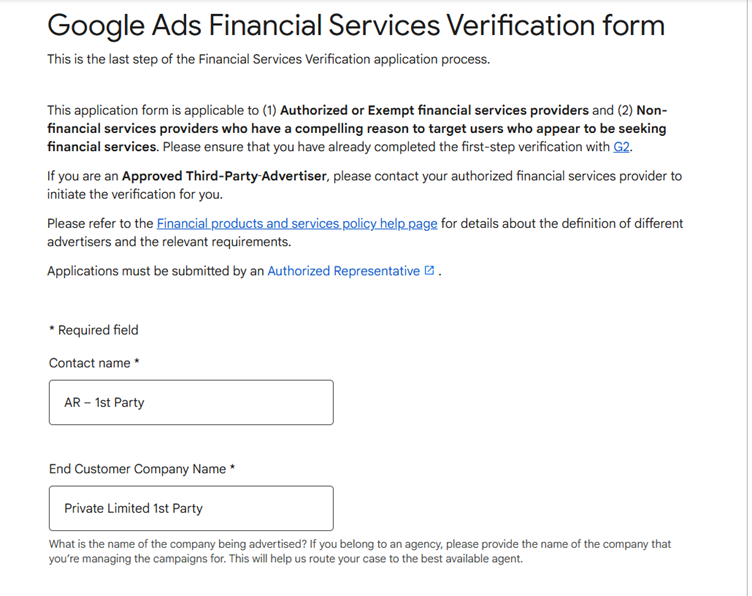Click the bold Non-financial services providers text

tap(357, 129)
